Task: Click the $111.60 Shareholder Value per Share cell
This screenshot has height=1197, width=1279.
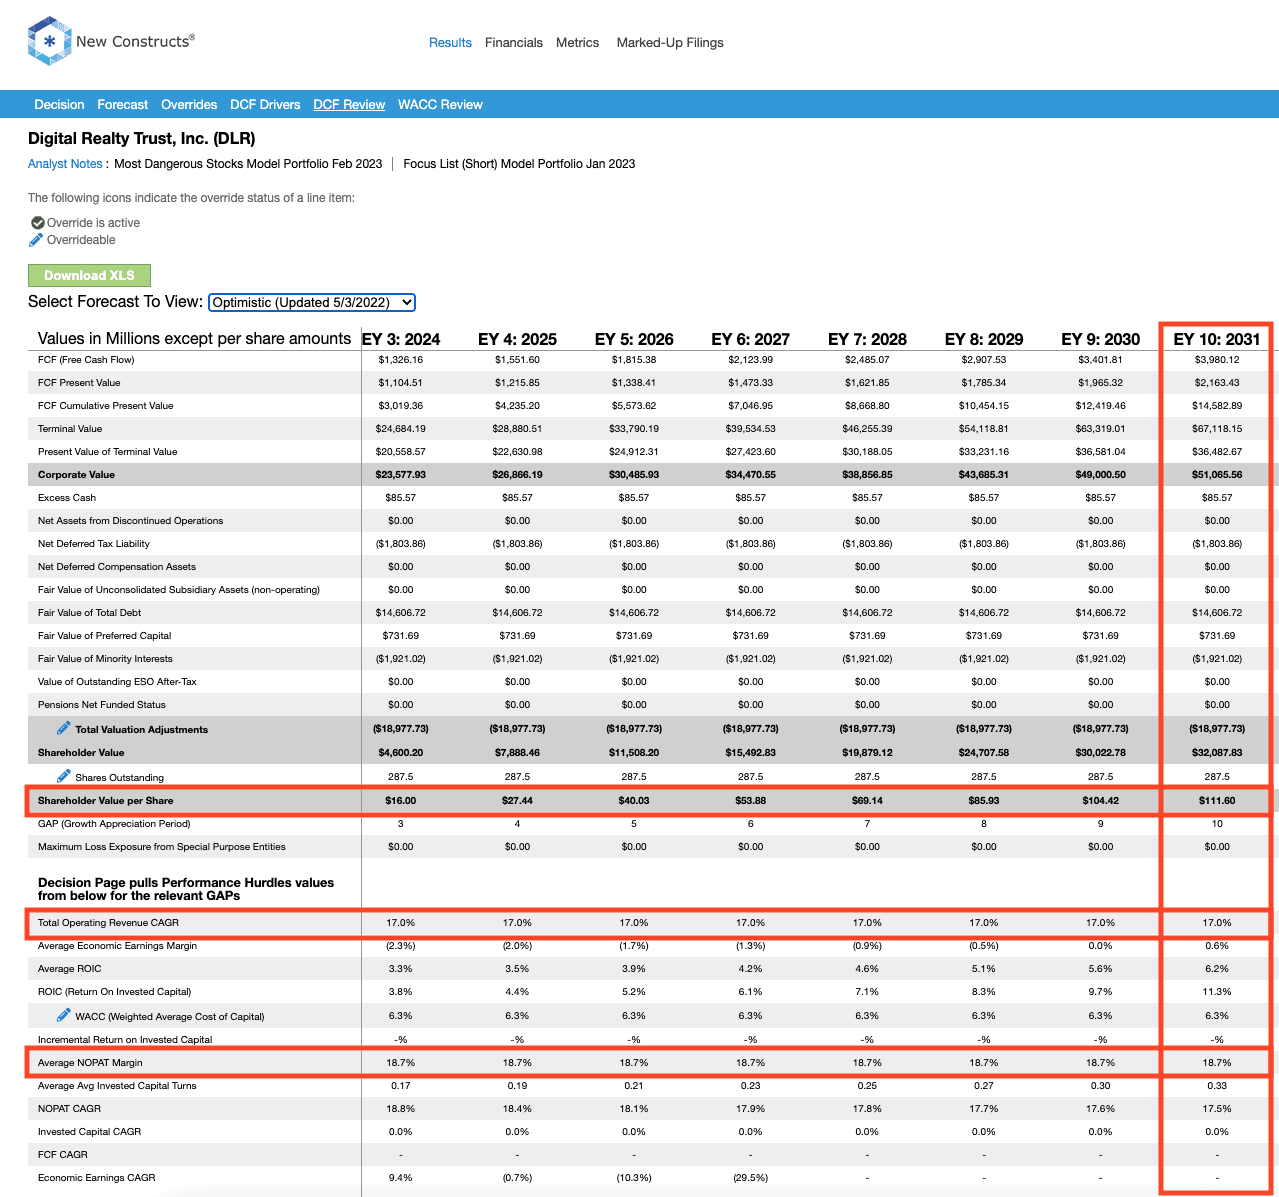Action: tap(1217, 801)
